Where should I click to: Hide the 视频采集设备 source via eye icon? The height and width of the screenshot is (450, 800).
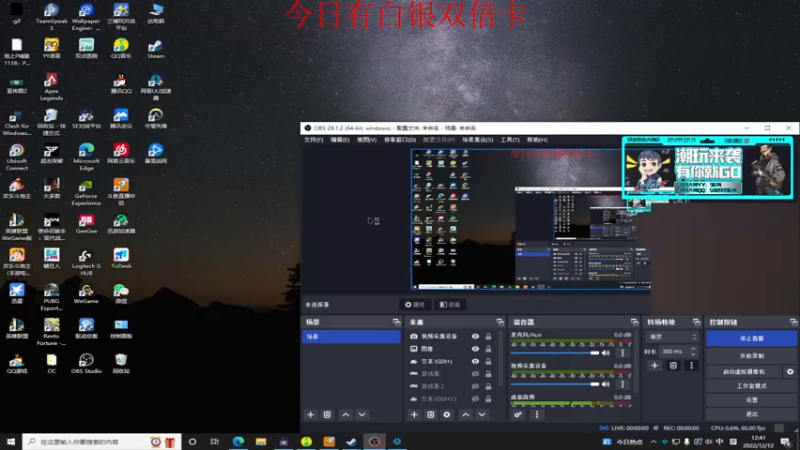tap(475, 337)
